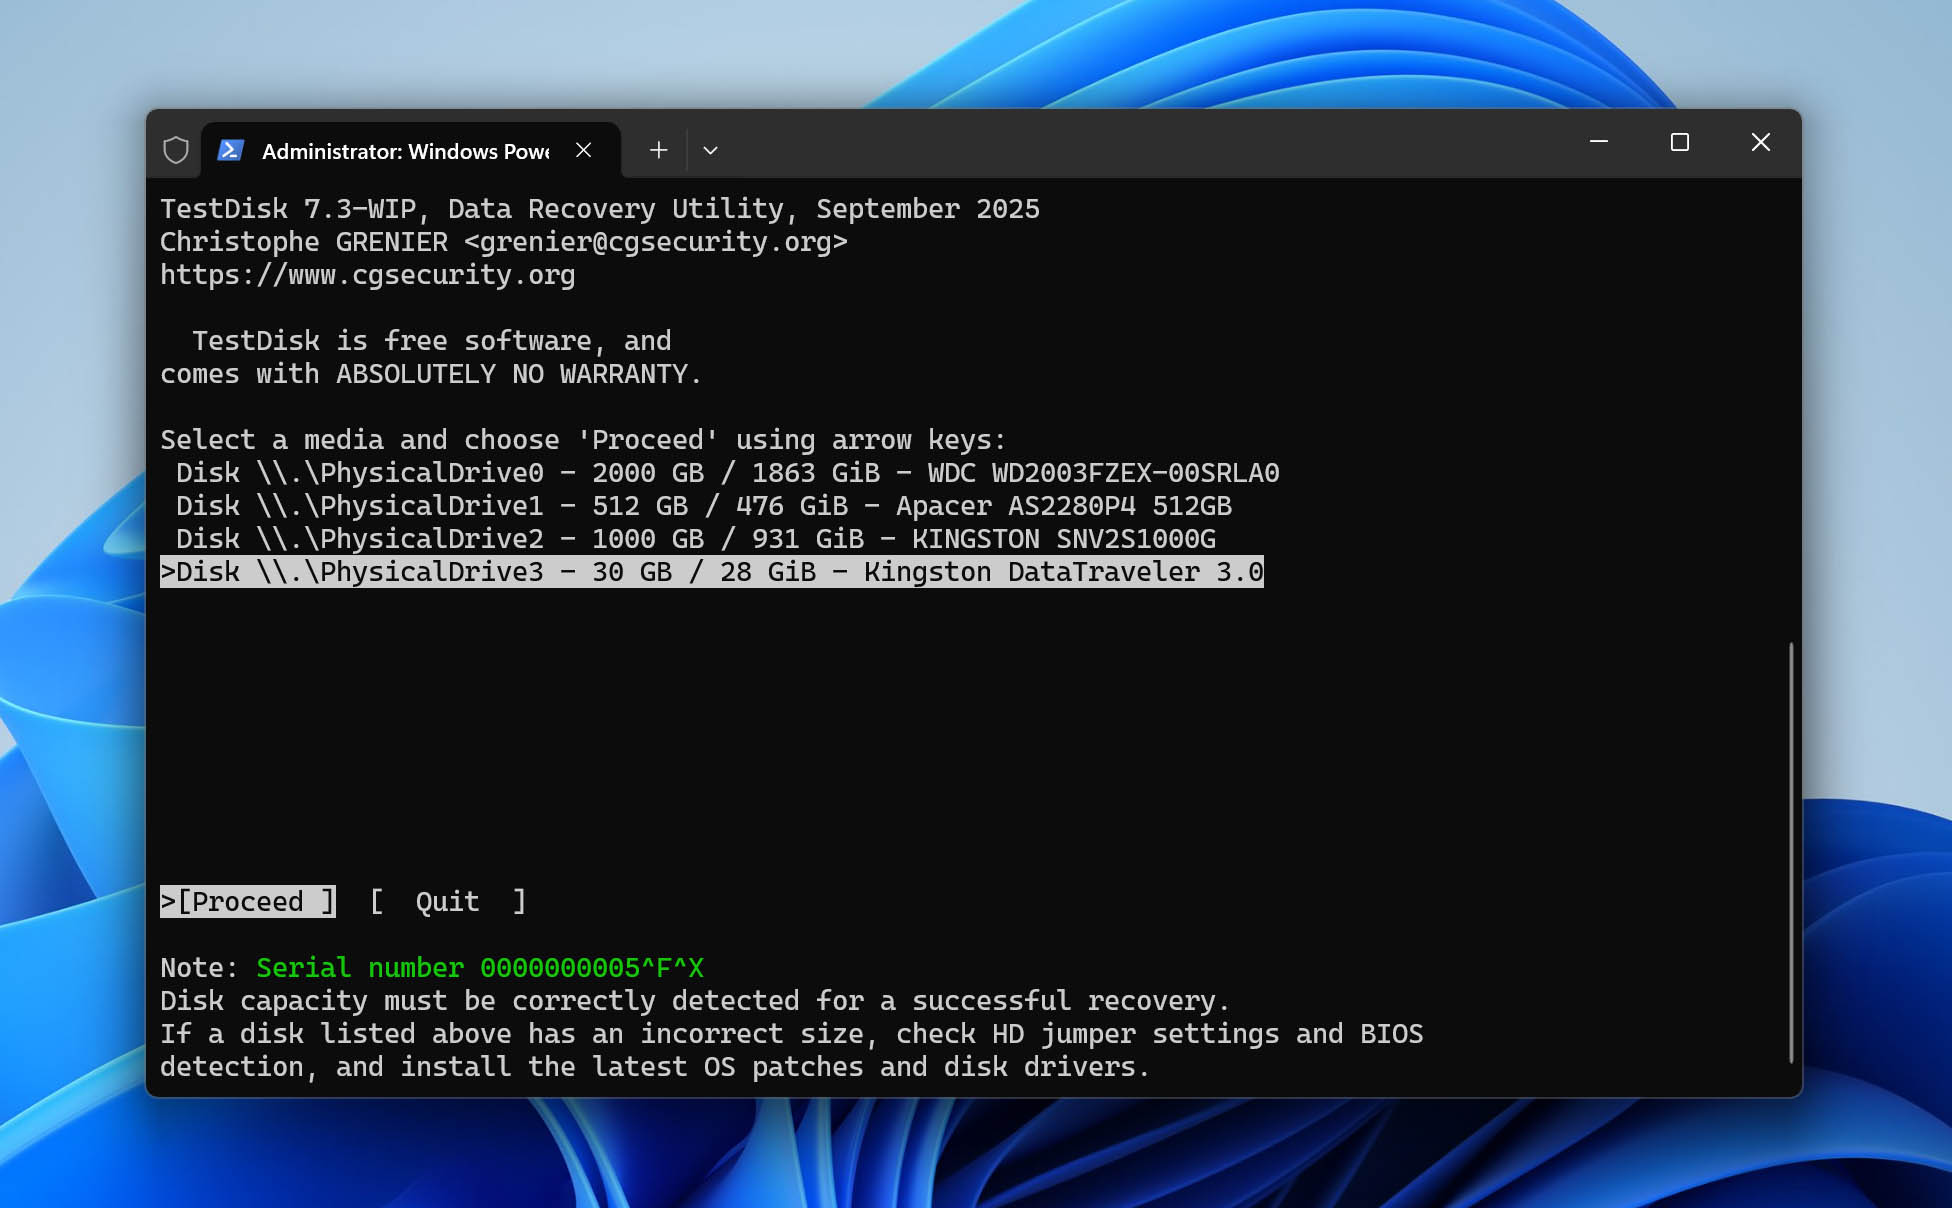Click the 'detection, and install the latest' line

click(655, 1067)
